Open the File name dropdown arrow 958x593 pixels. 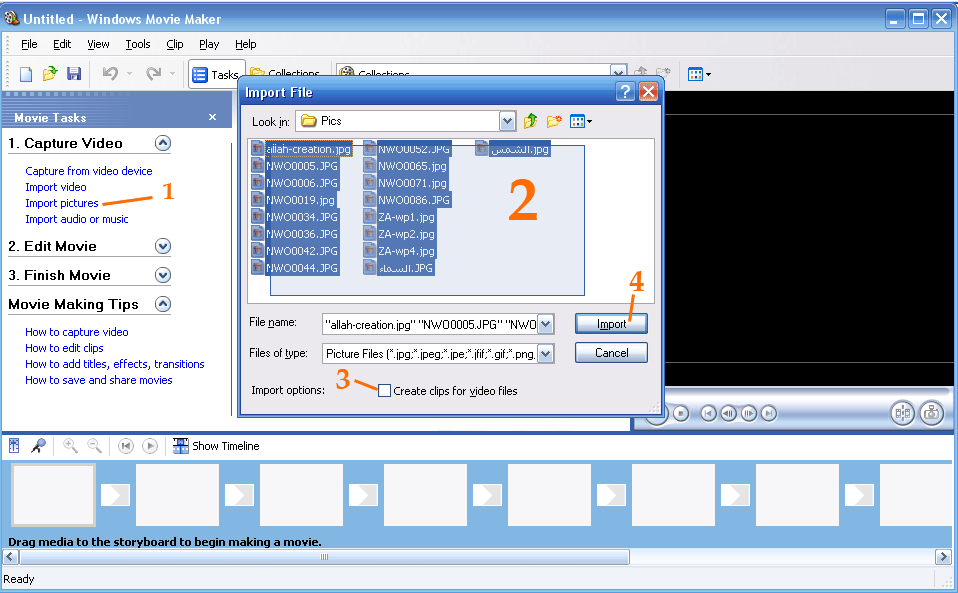(546, 324)
